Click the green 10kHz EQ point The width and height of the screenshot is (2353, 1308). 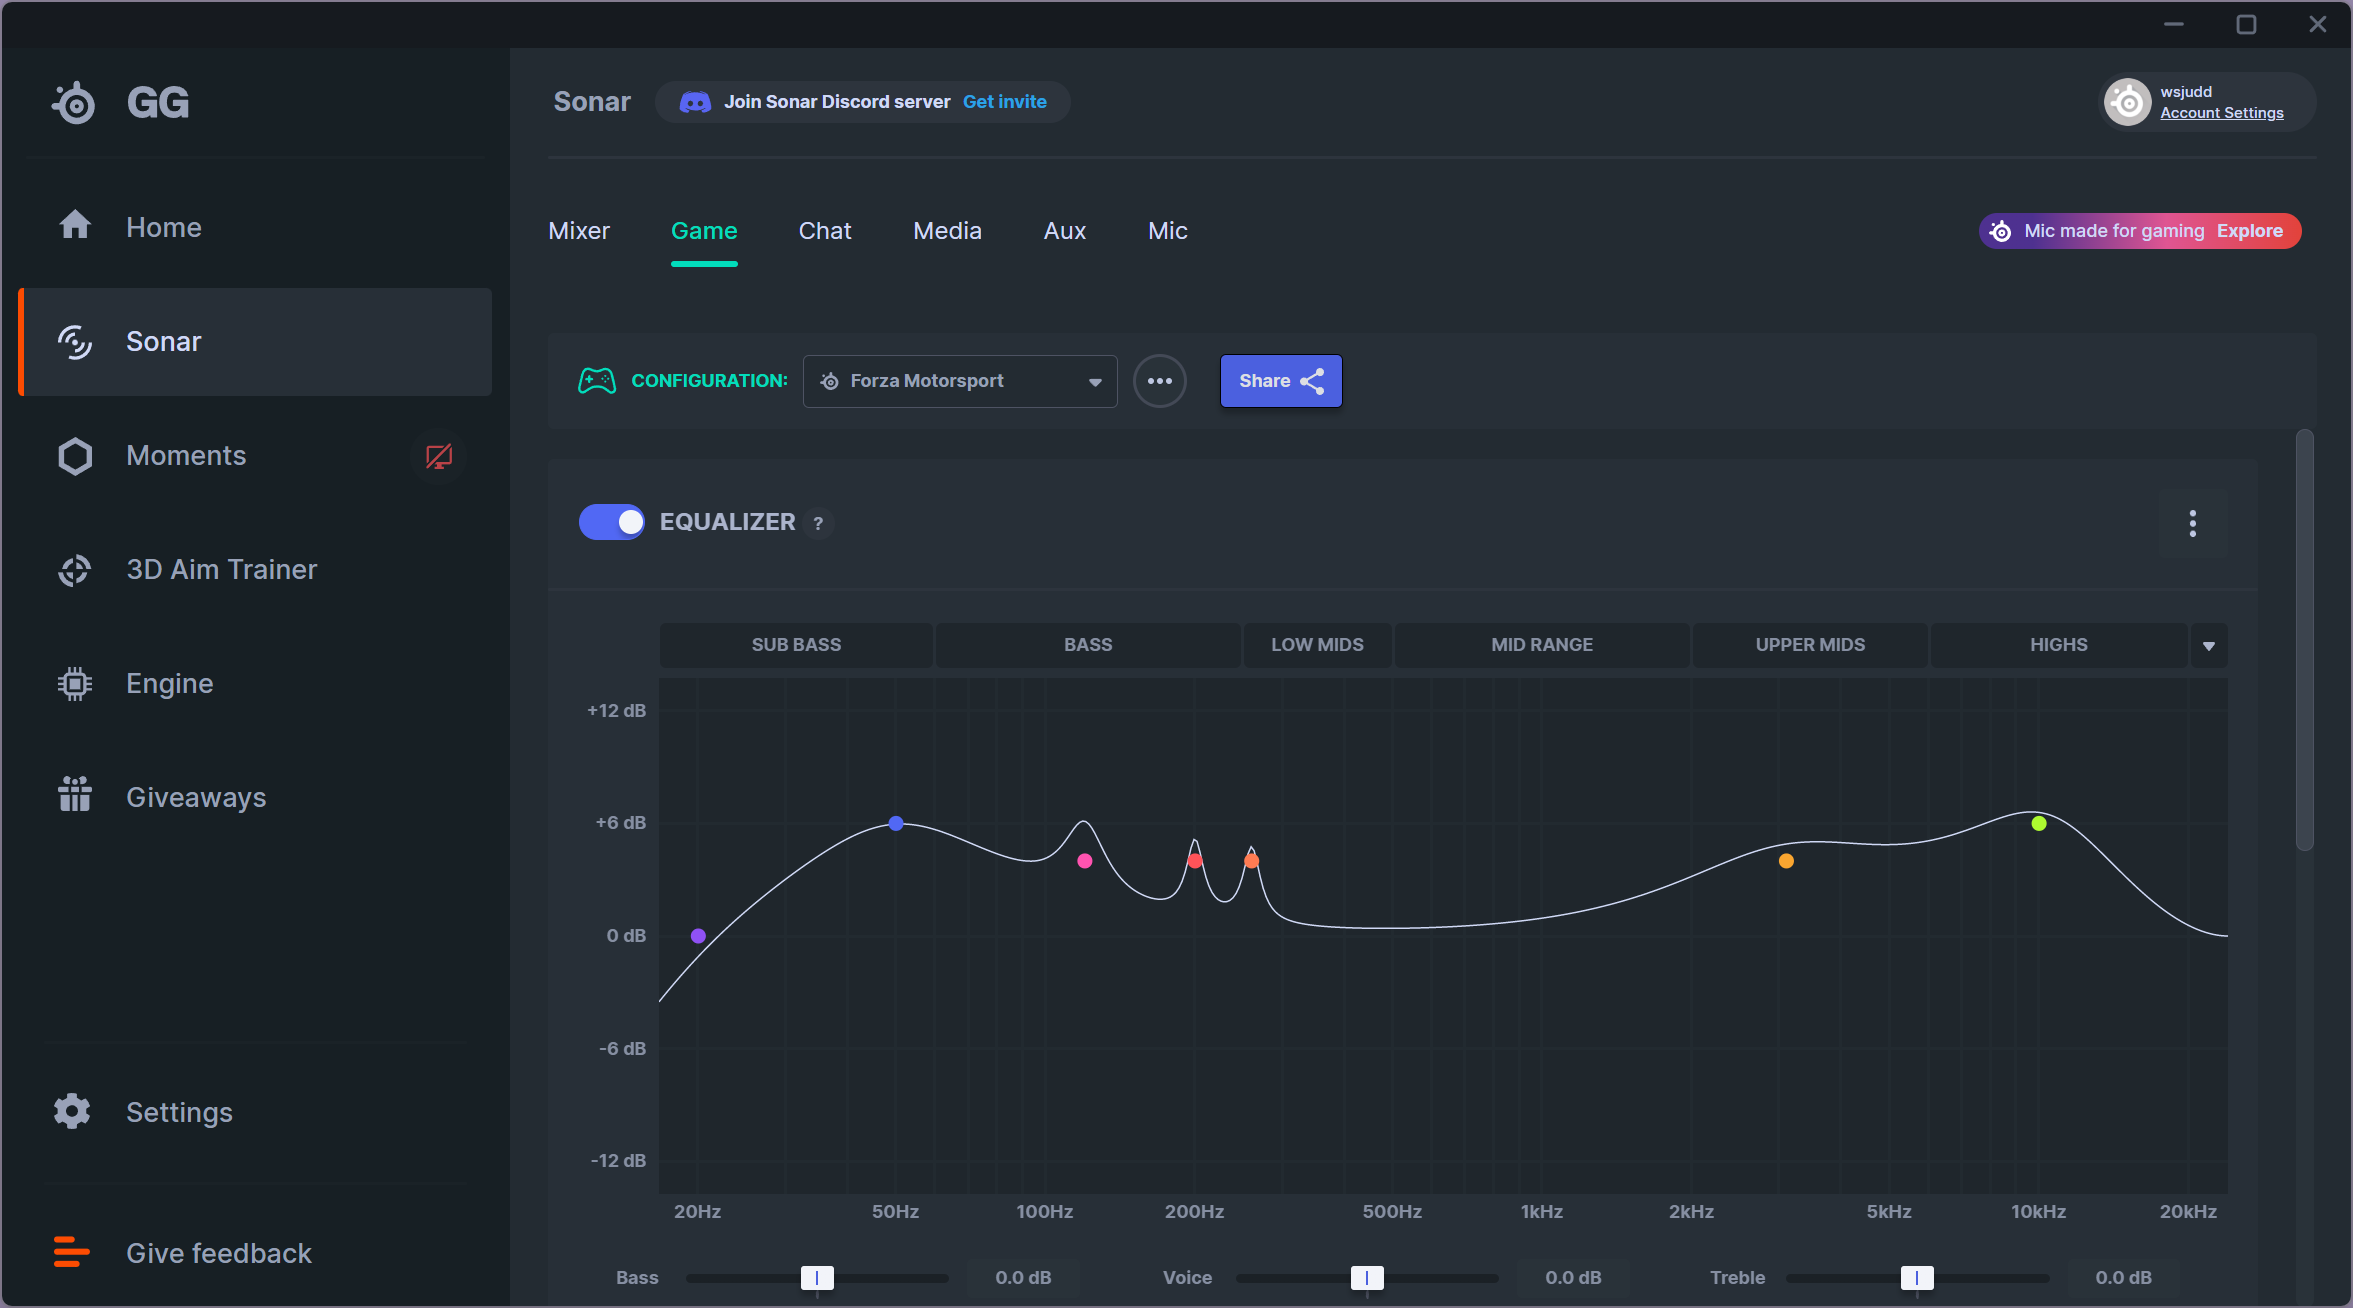[2039, 824]
